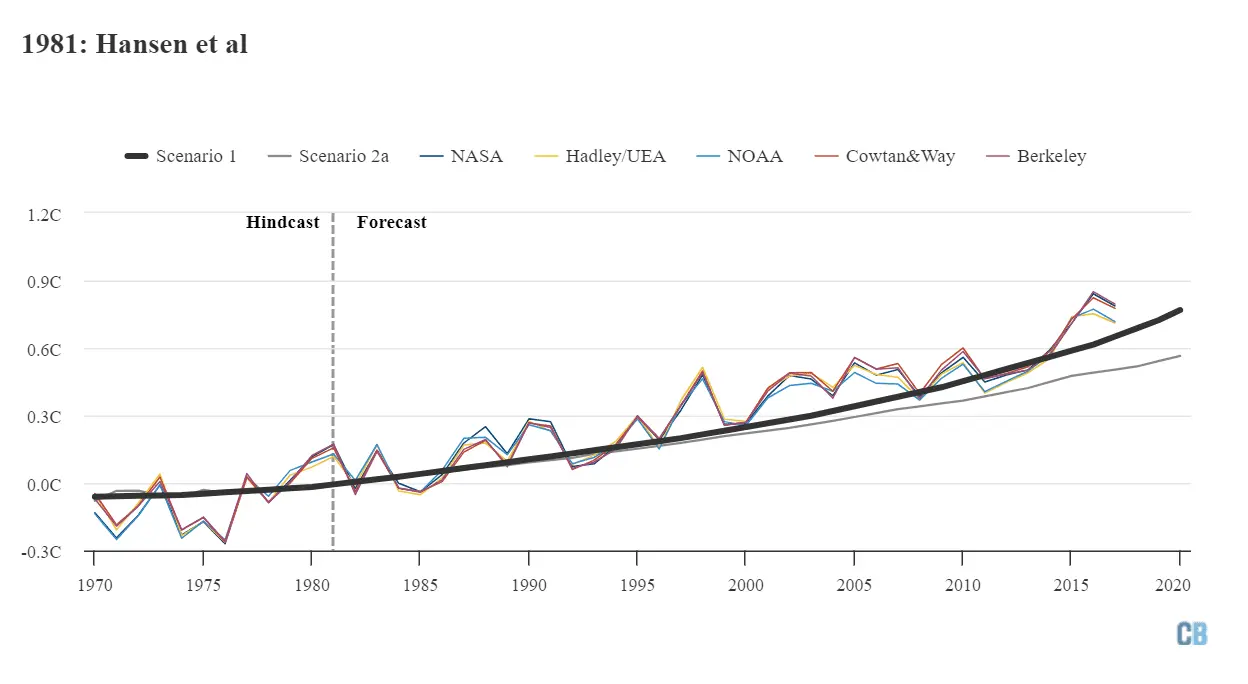Click the Hindcast annotation label
This screenshot has height=684, width=1248.
(282, 222)
